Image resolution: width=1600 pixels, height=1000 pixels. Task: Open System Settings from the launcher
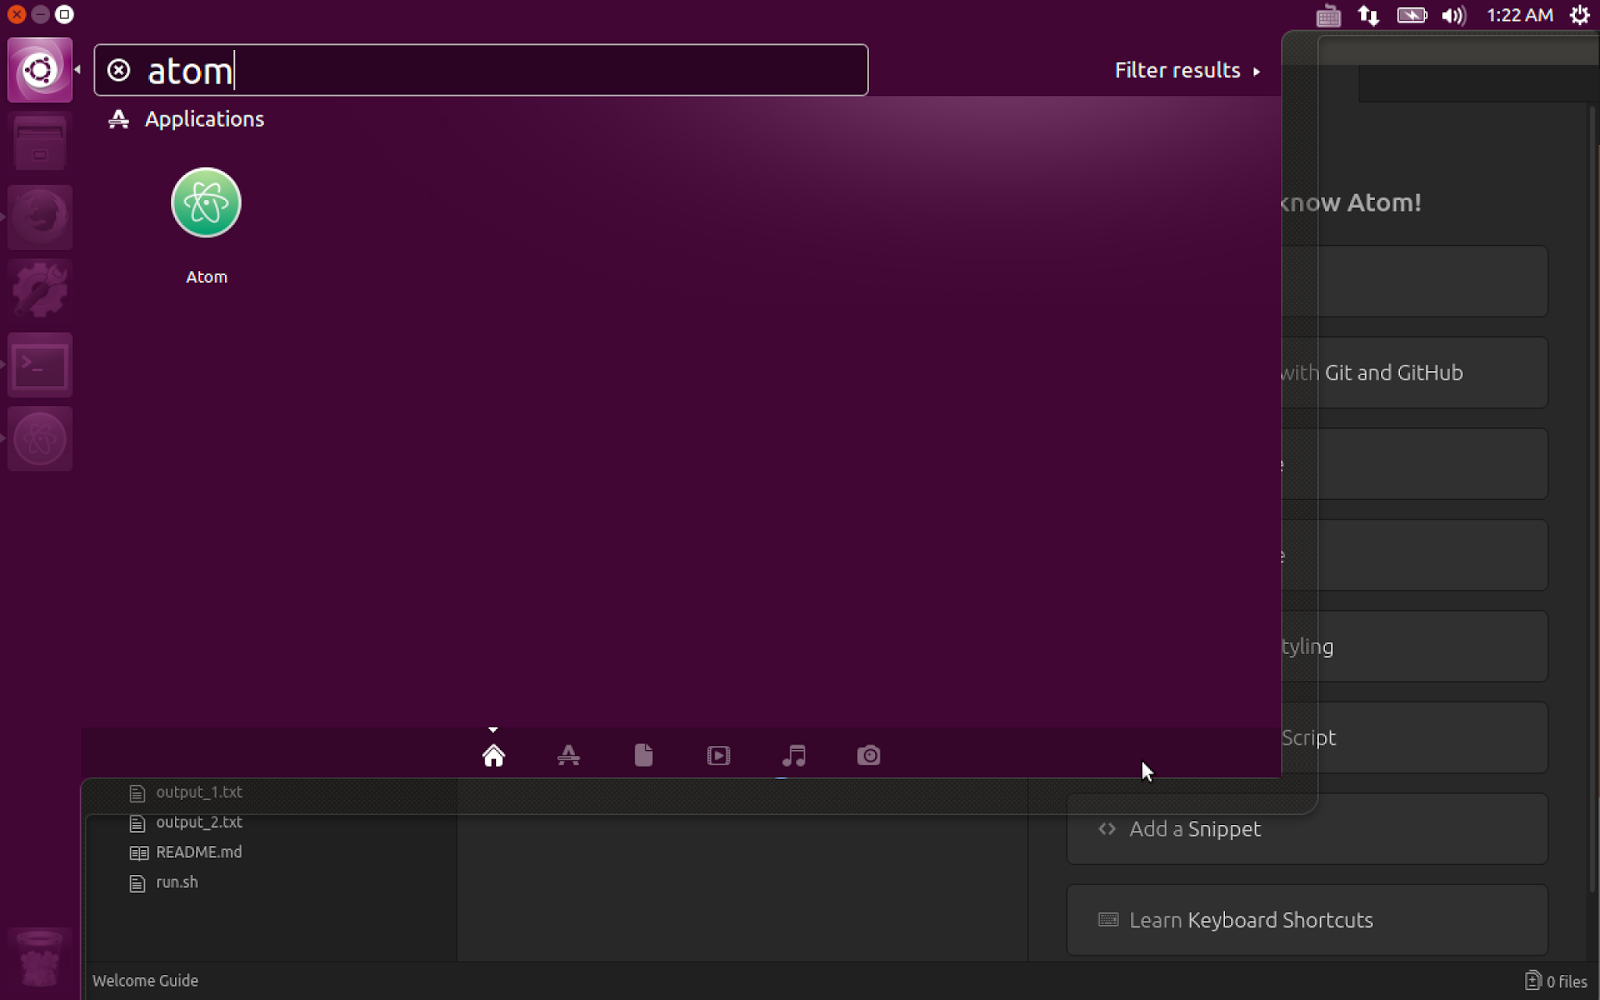point(40,292)
